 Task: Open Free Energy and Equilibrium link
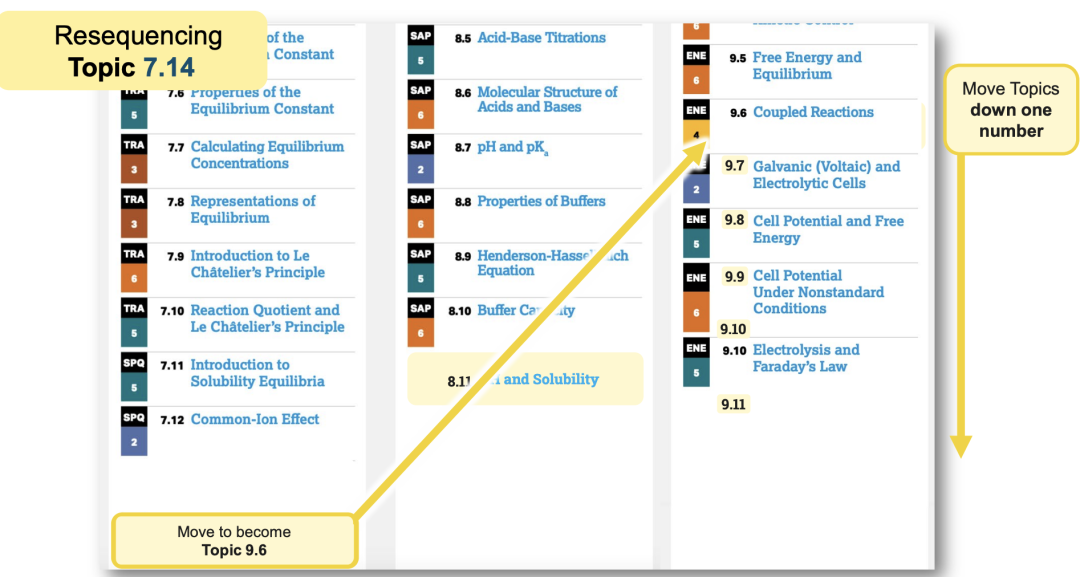807,65
